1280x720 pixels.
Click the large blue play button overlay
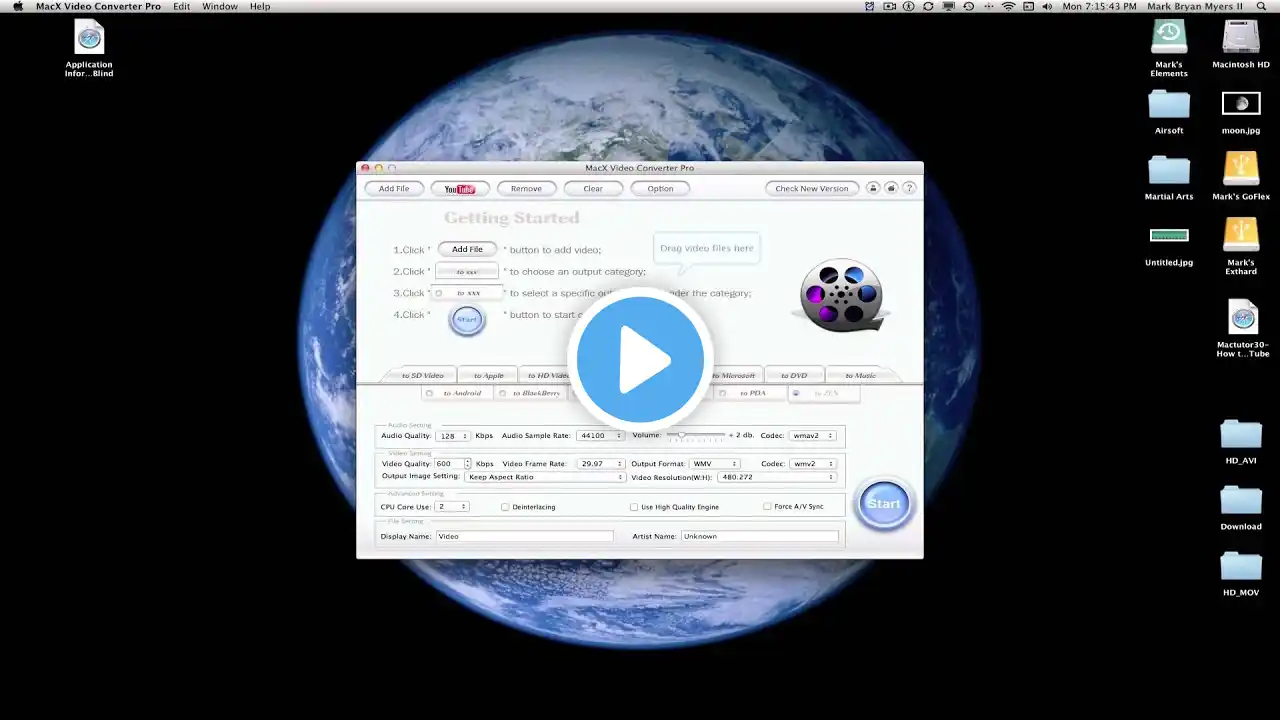click(x=640, y=360)
